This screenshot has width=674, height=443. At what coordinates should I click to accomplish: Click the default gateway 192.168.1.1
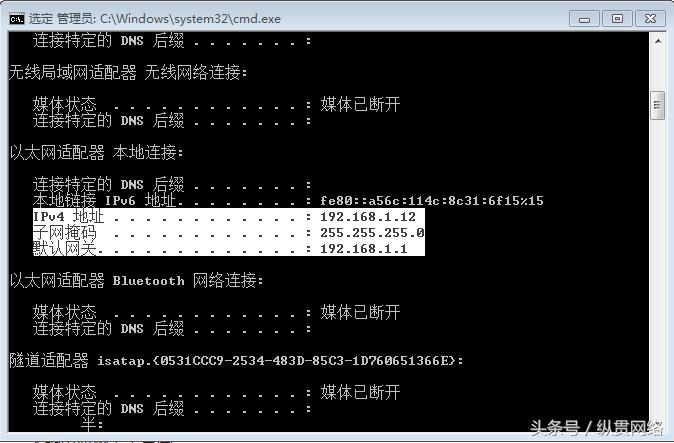364,249
